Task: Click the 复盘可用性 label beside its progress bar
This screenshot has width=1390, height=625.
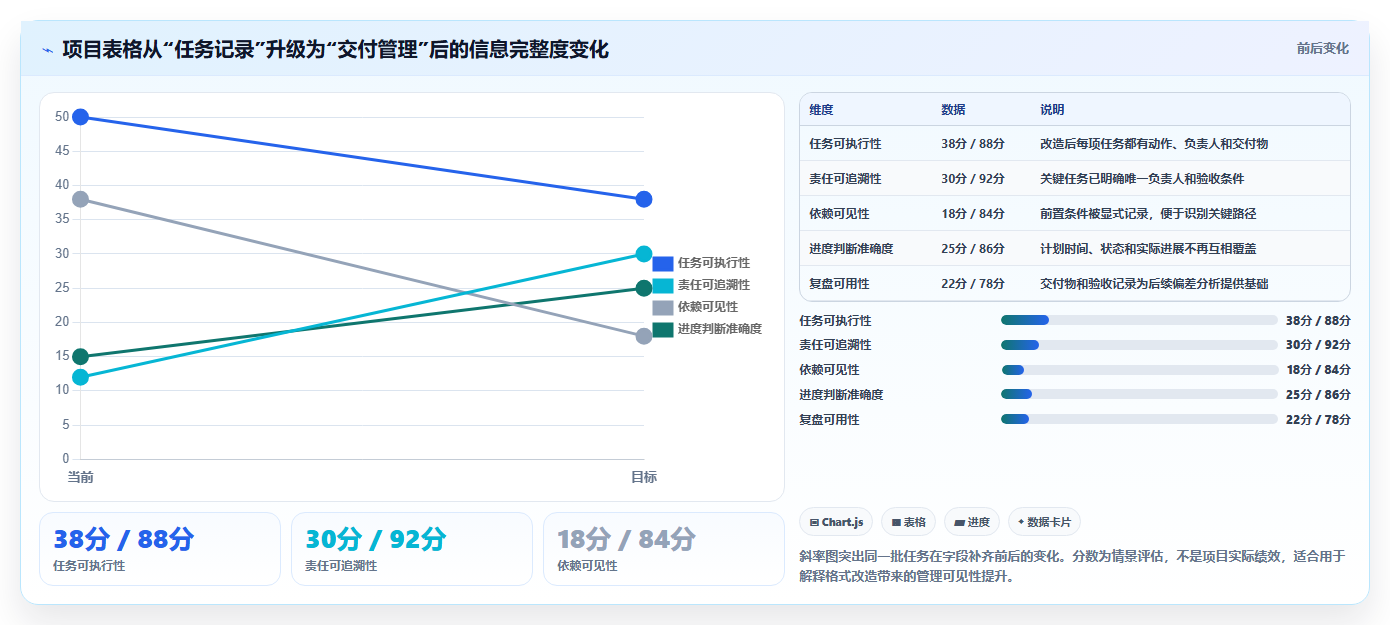Action: [829, 420]
